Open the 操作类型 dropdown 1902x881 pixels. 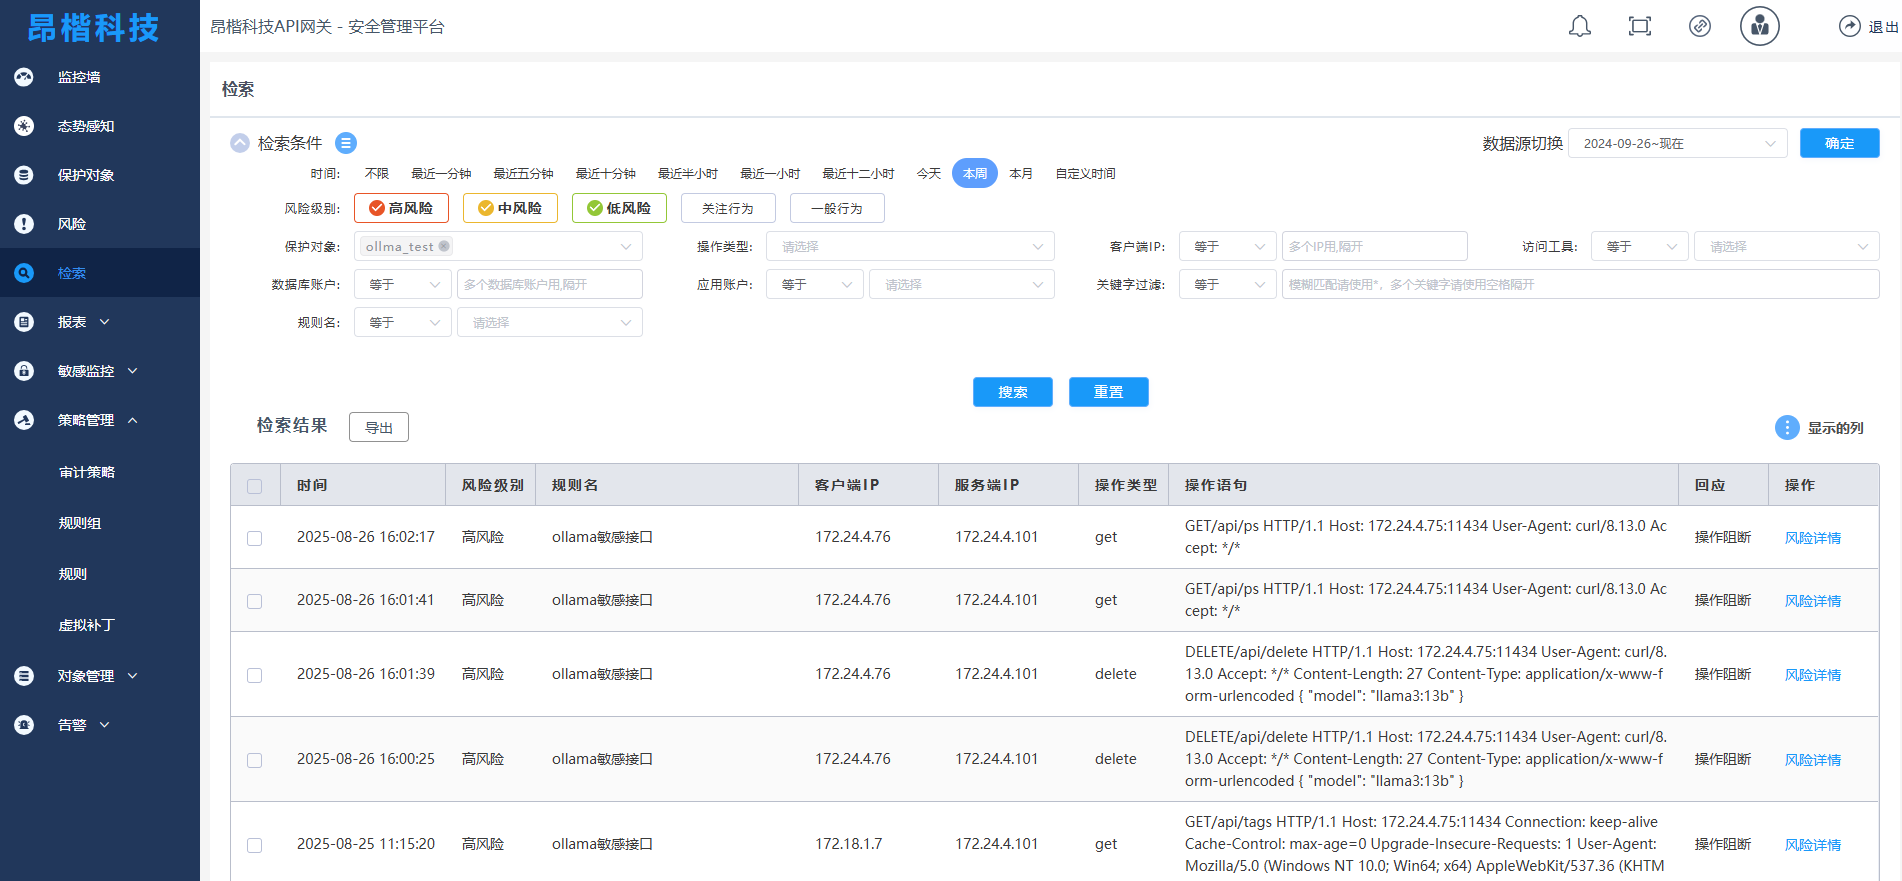point(909,246)
